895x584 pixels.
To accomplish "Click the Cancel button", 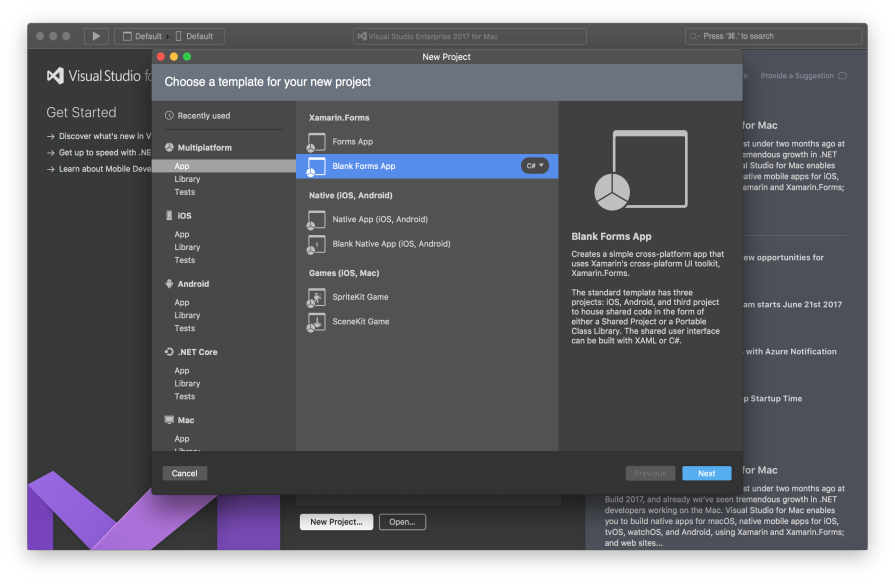I will 184,473.
